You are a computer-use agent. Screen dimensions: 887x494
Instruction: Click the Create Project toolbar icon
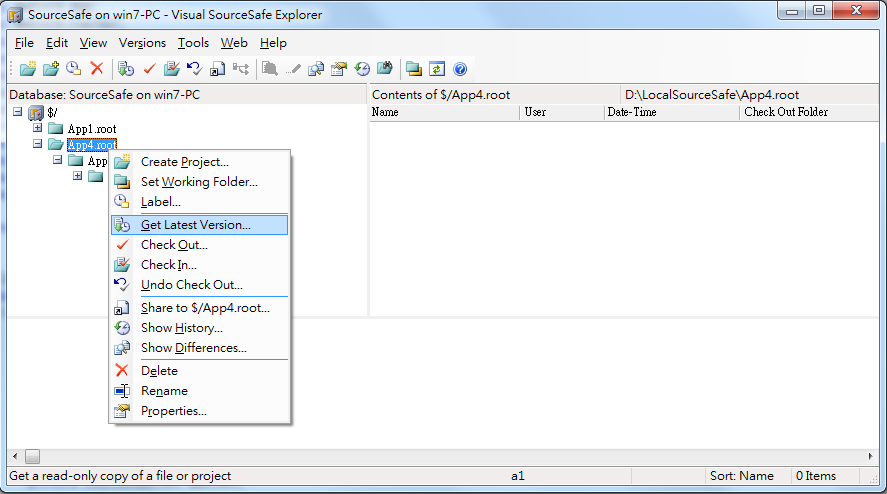click(28, 69)
